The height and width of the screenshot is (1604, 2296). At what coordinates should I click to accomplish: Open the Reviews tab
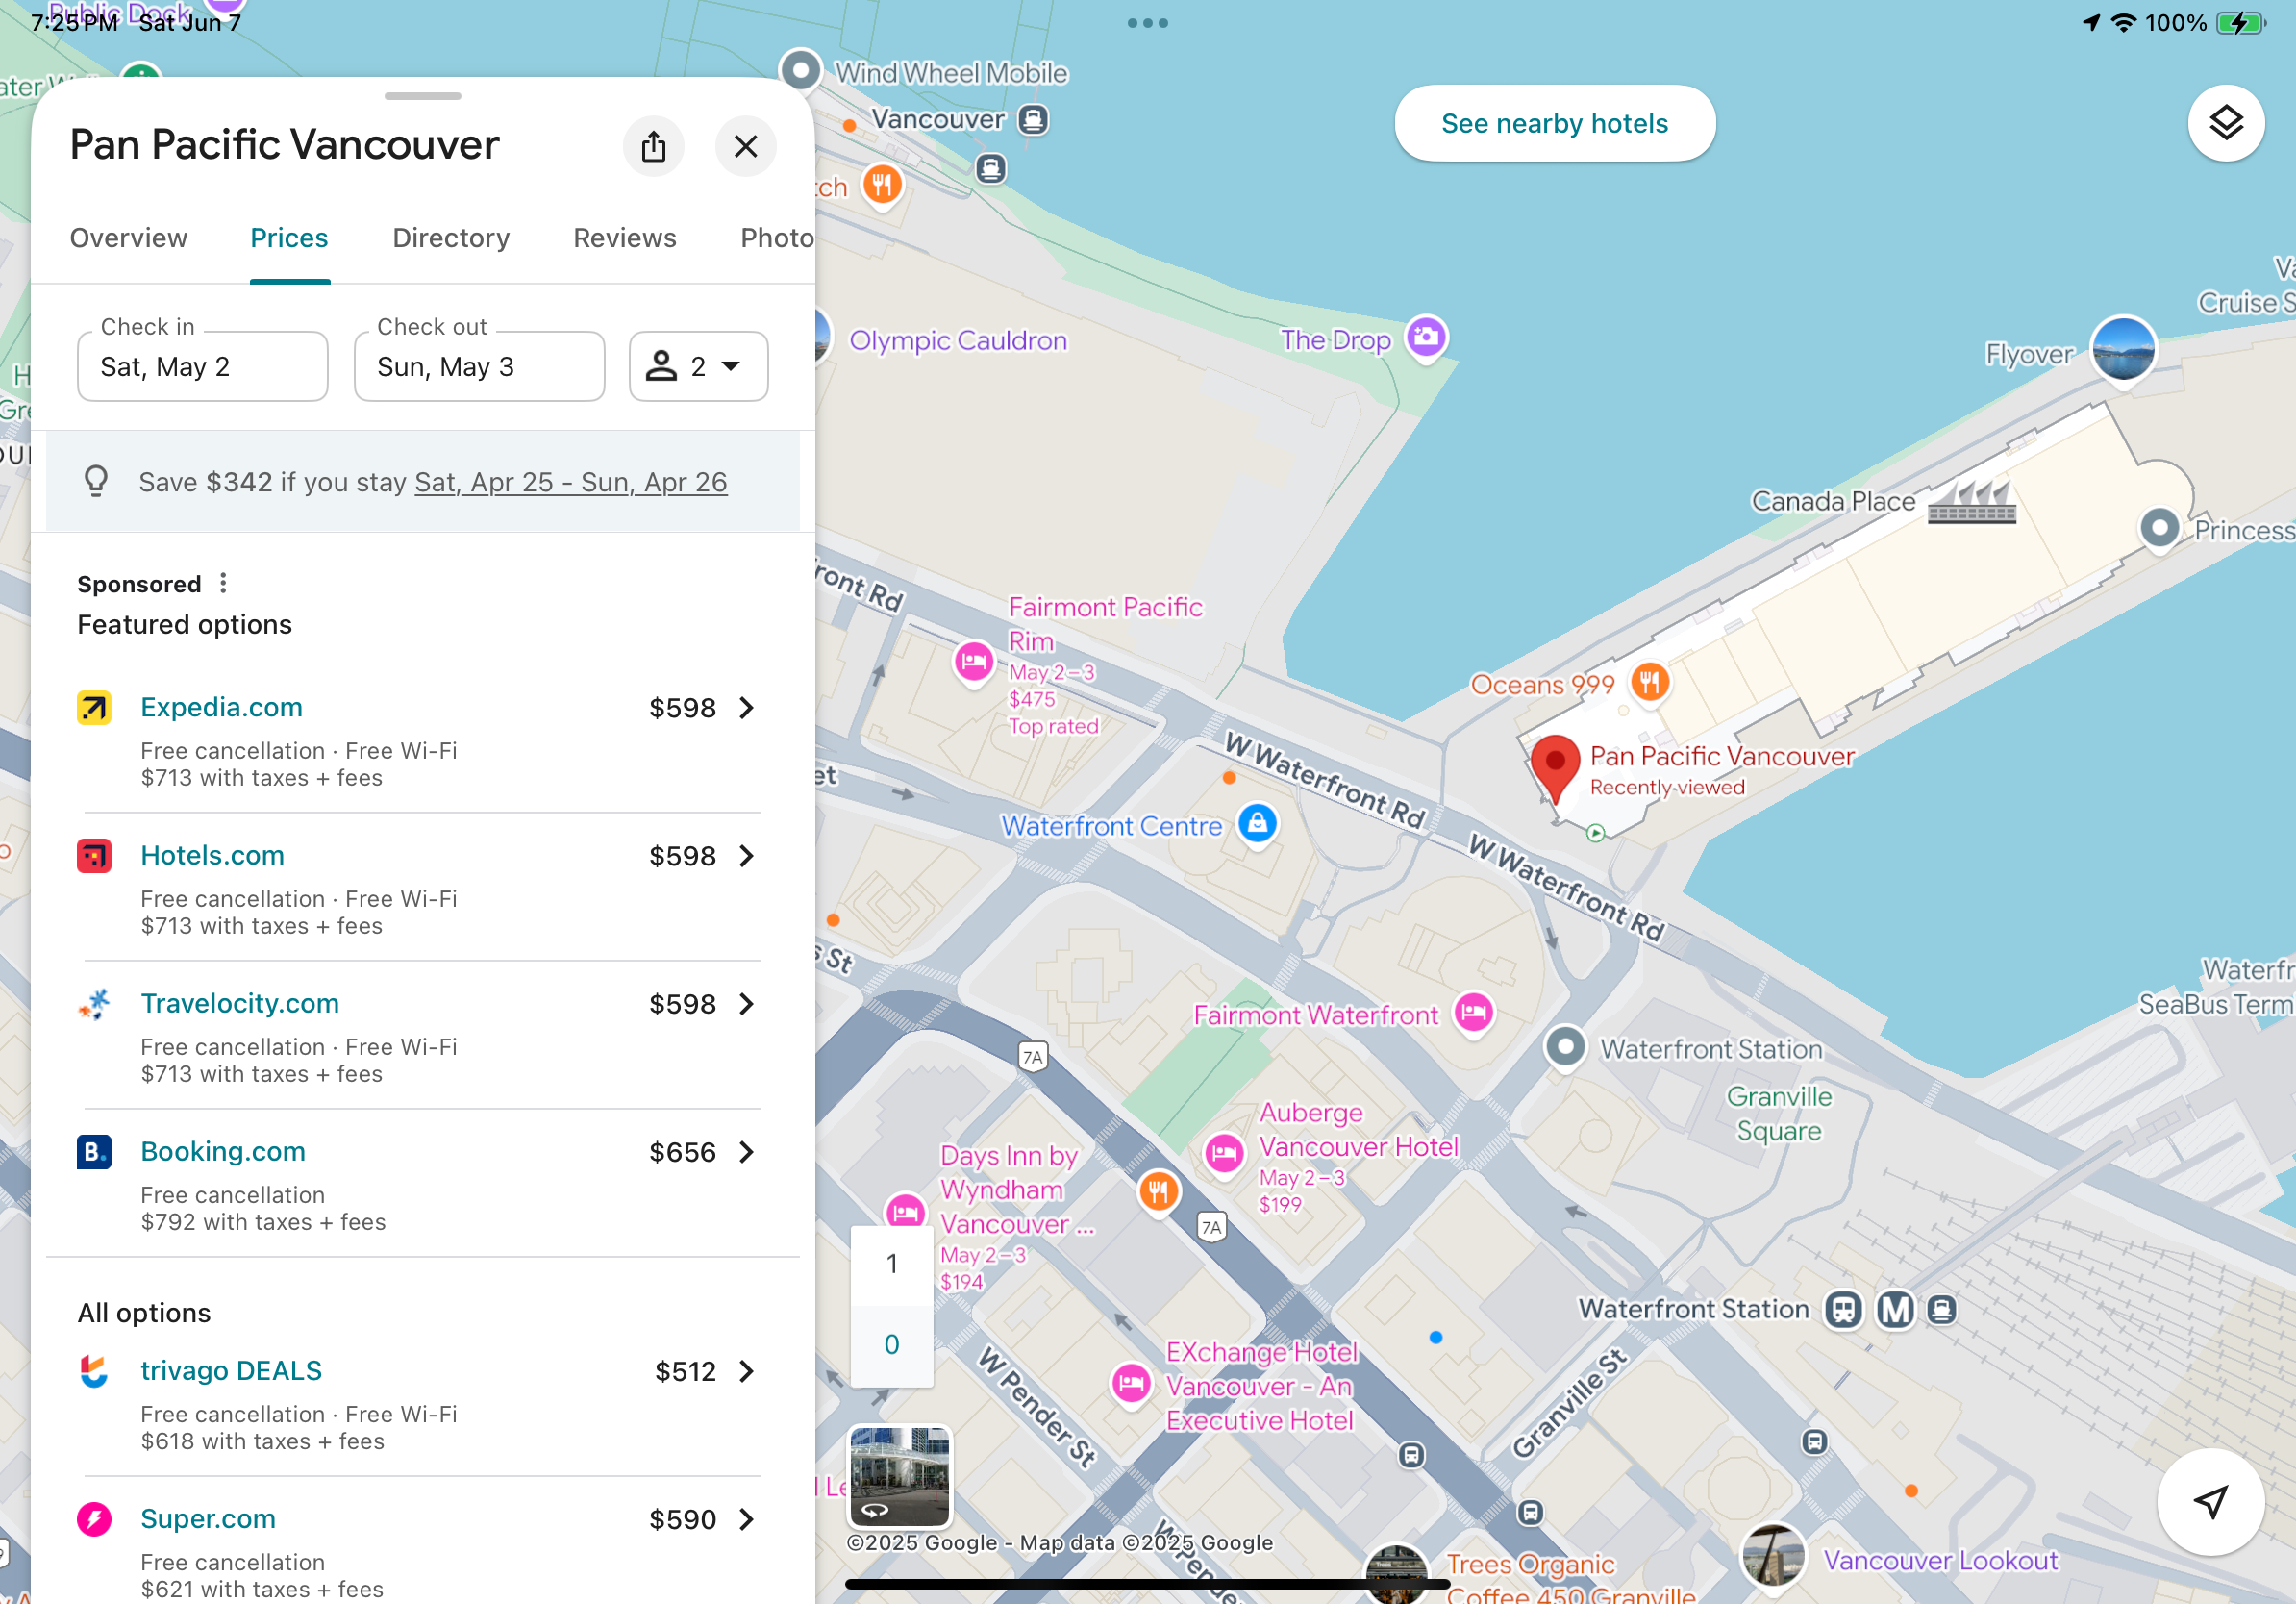pyautogui.click(x=625, y=238)
